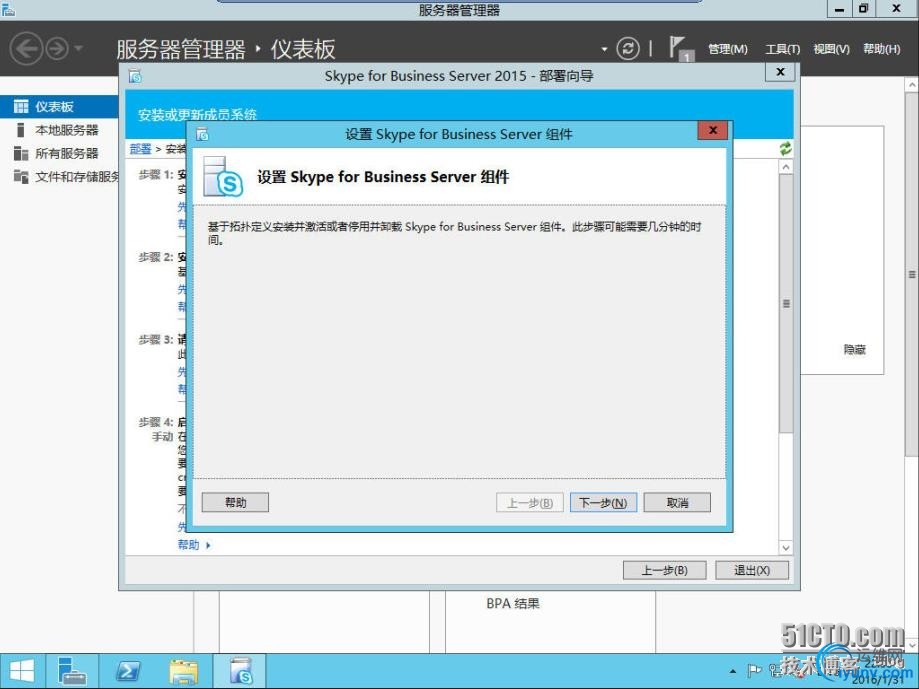The image size is (919, 689).
Task: Show hidden system tray icons
Action: click(733, 671)
